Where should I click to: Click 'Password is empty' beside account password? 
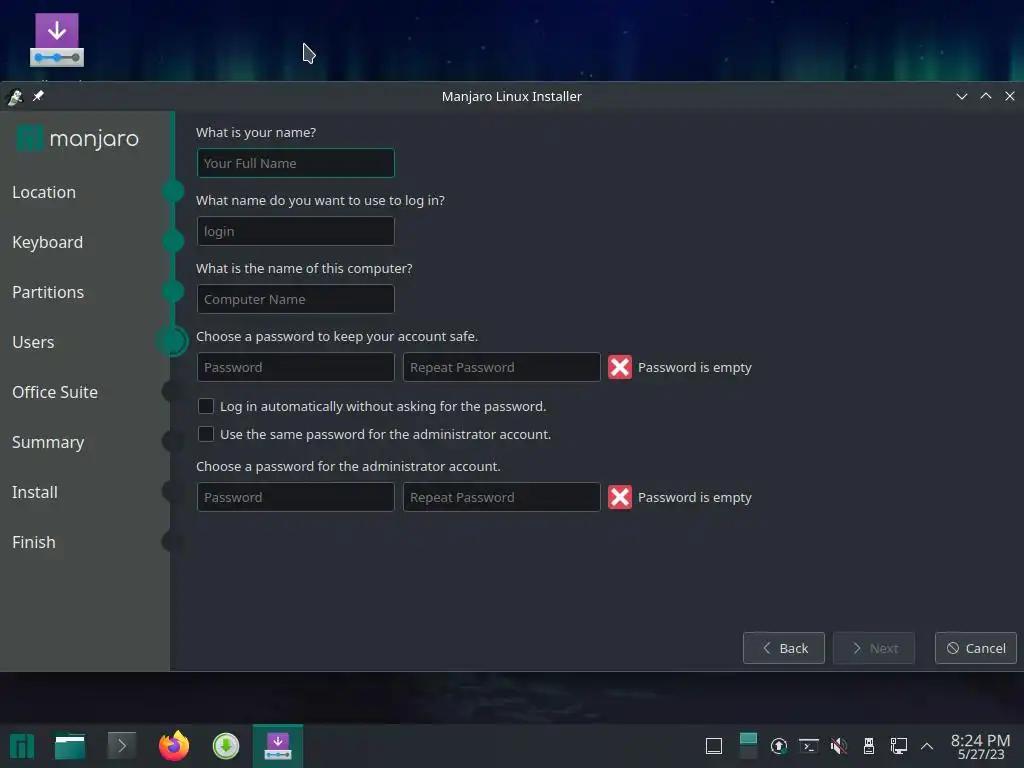[694, 368]
